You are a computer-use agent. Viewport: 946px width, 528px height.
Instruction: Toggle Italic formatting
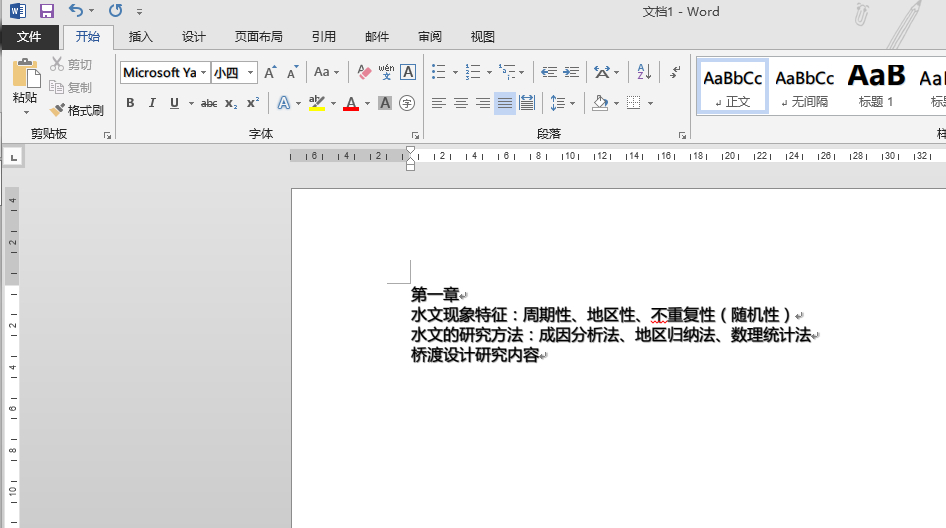pos(152,103)
